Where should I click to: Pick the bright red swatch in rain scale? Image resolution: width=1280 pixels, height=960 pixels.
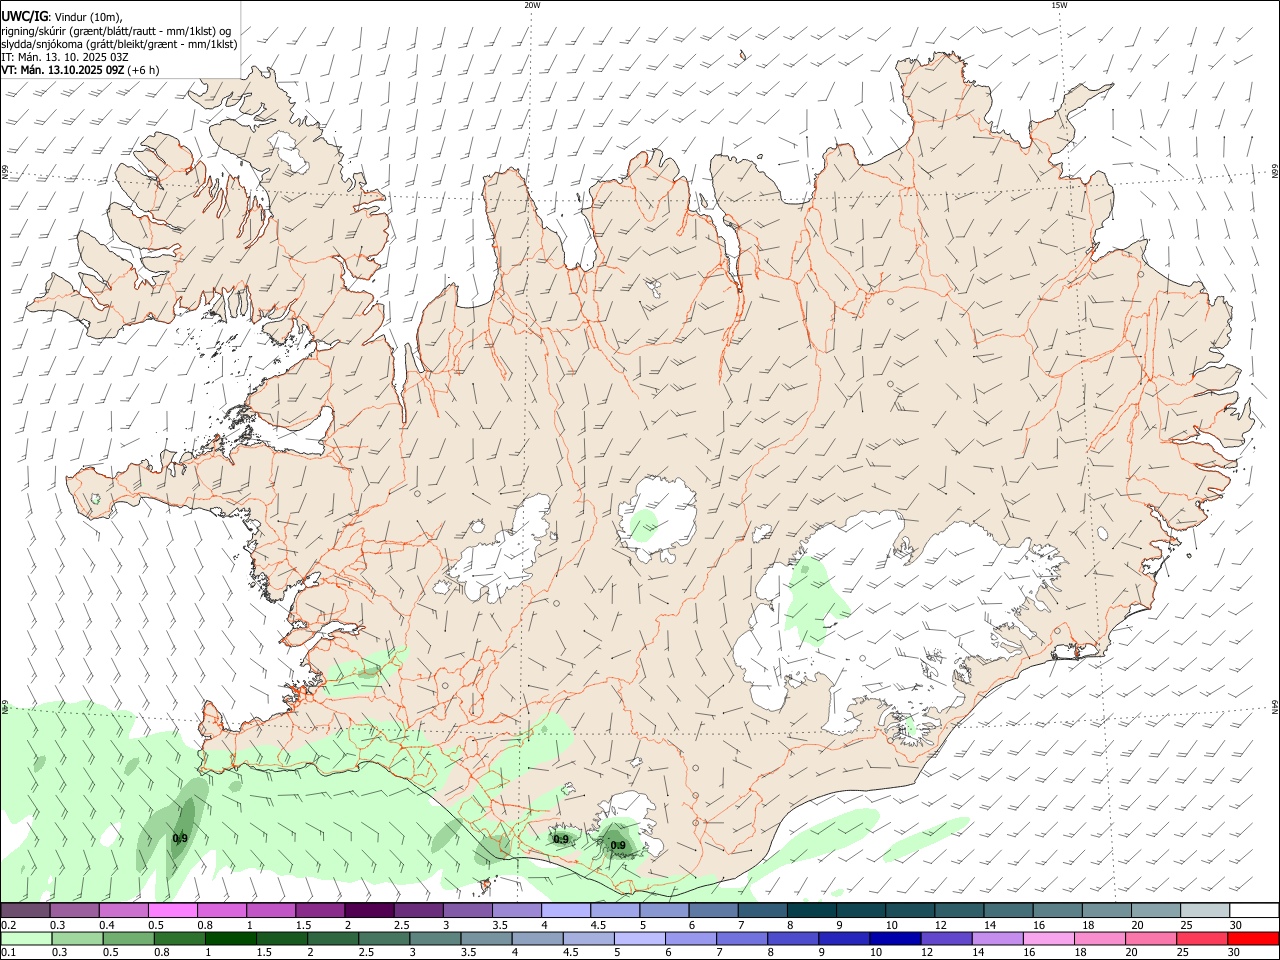1253,939
